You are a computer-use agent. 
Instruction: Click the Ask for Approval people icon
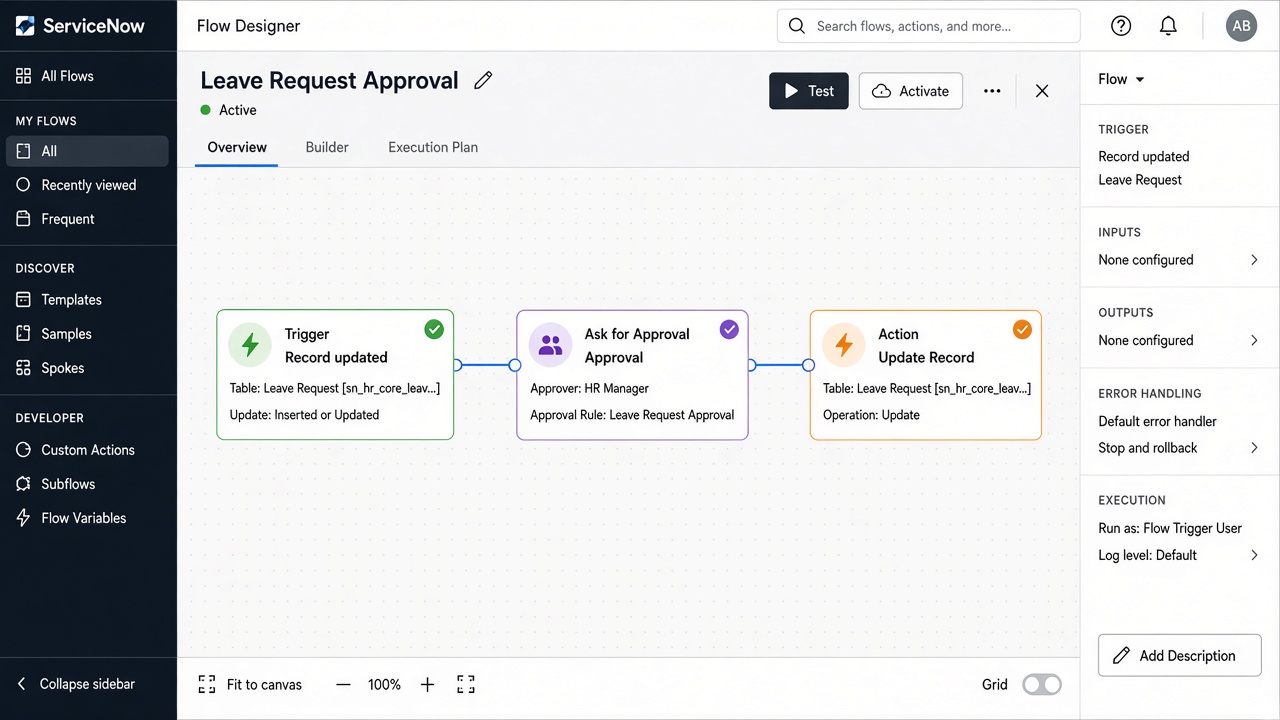(550, 345)
